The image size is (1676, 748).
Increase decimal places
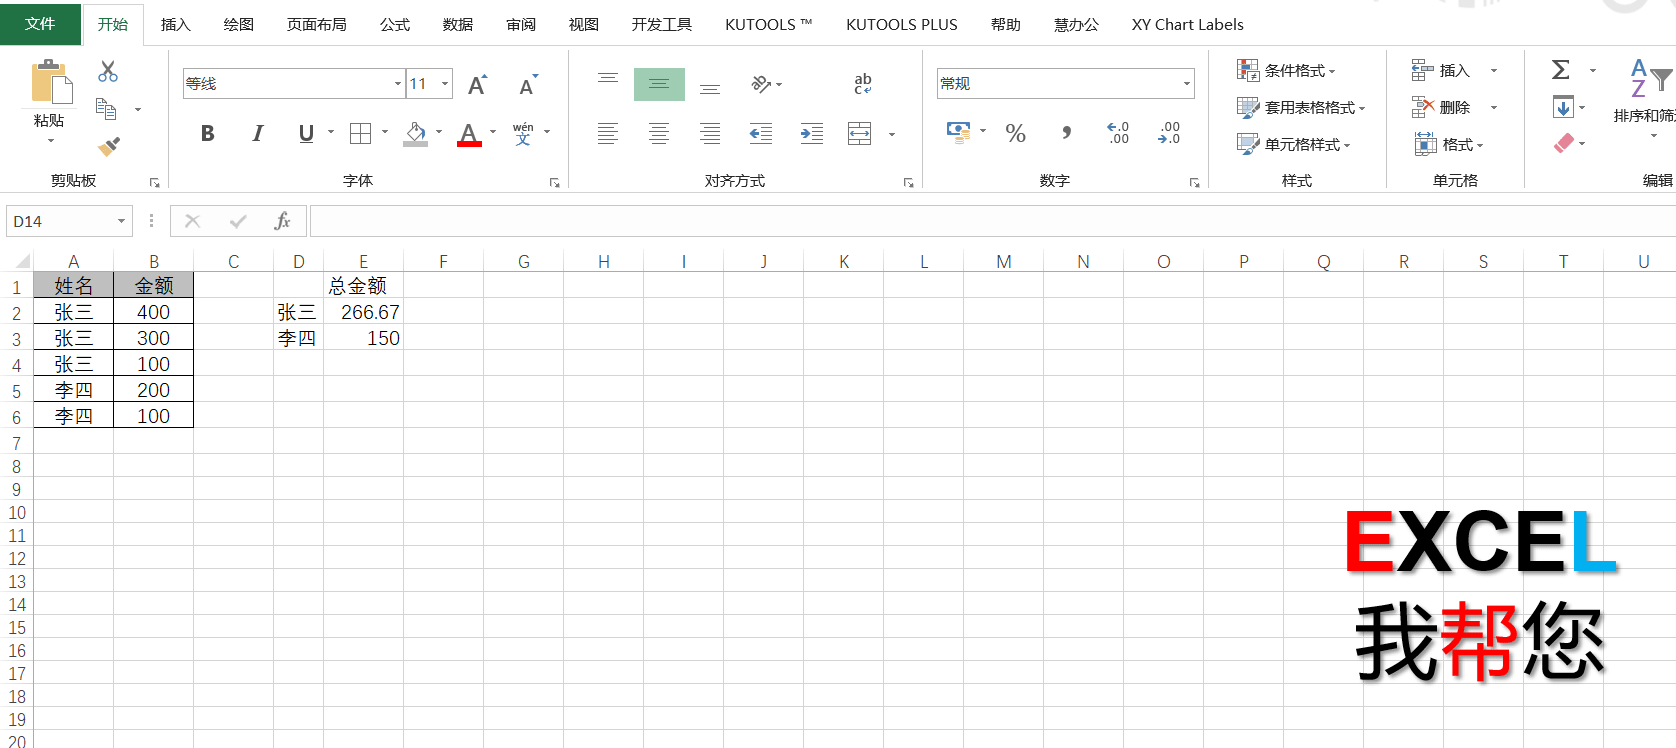pos(1118,133)
